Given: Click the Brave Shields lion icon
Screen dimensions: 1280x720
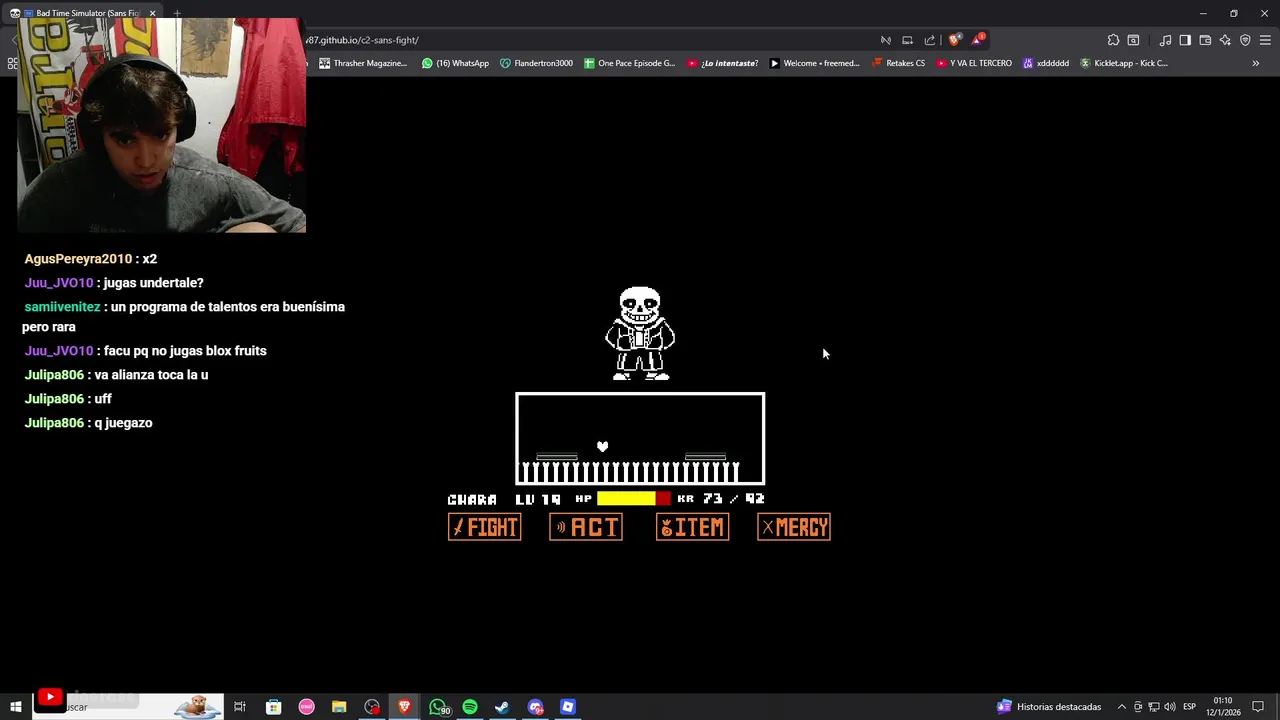Looking at the screenshot, I should coord(955,40).
